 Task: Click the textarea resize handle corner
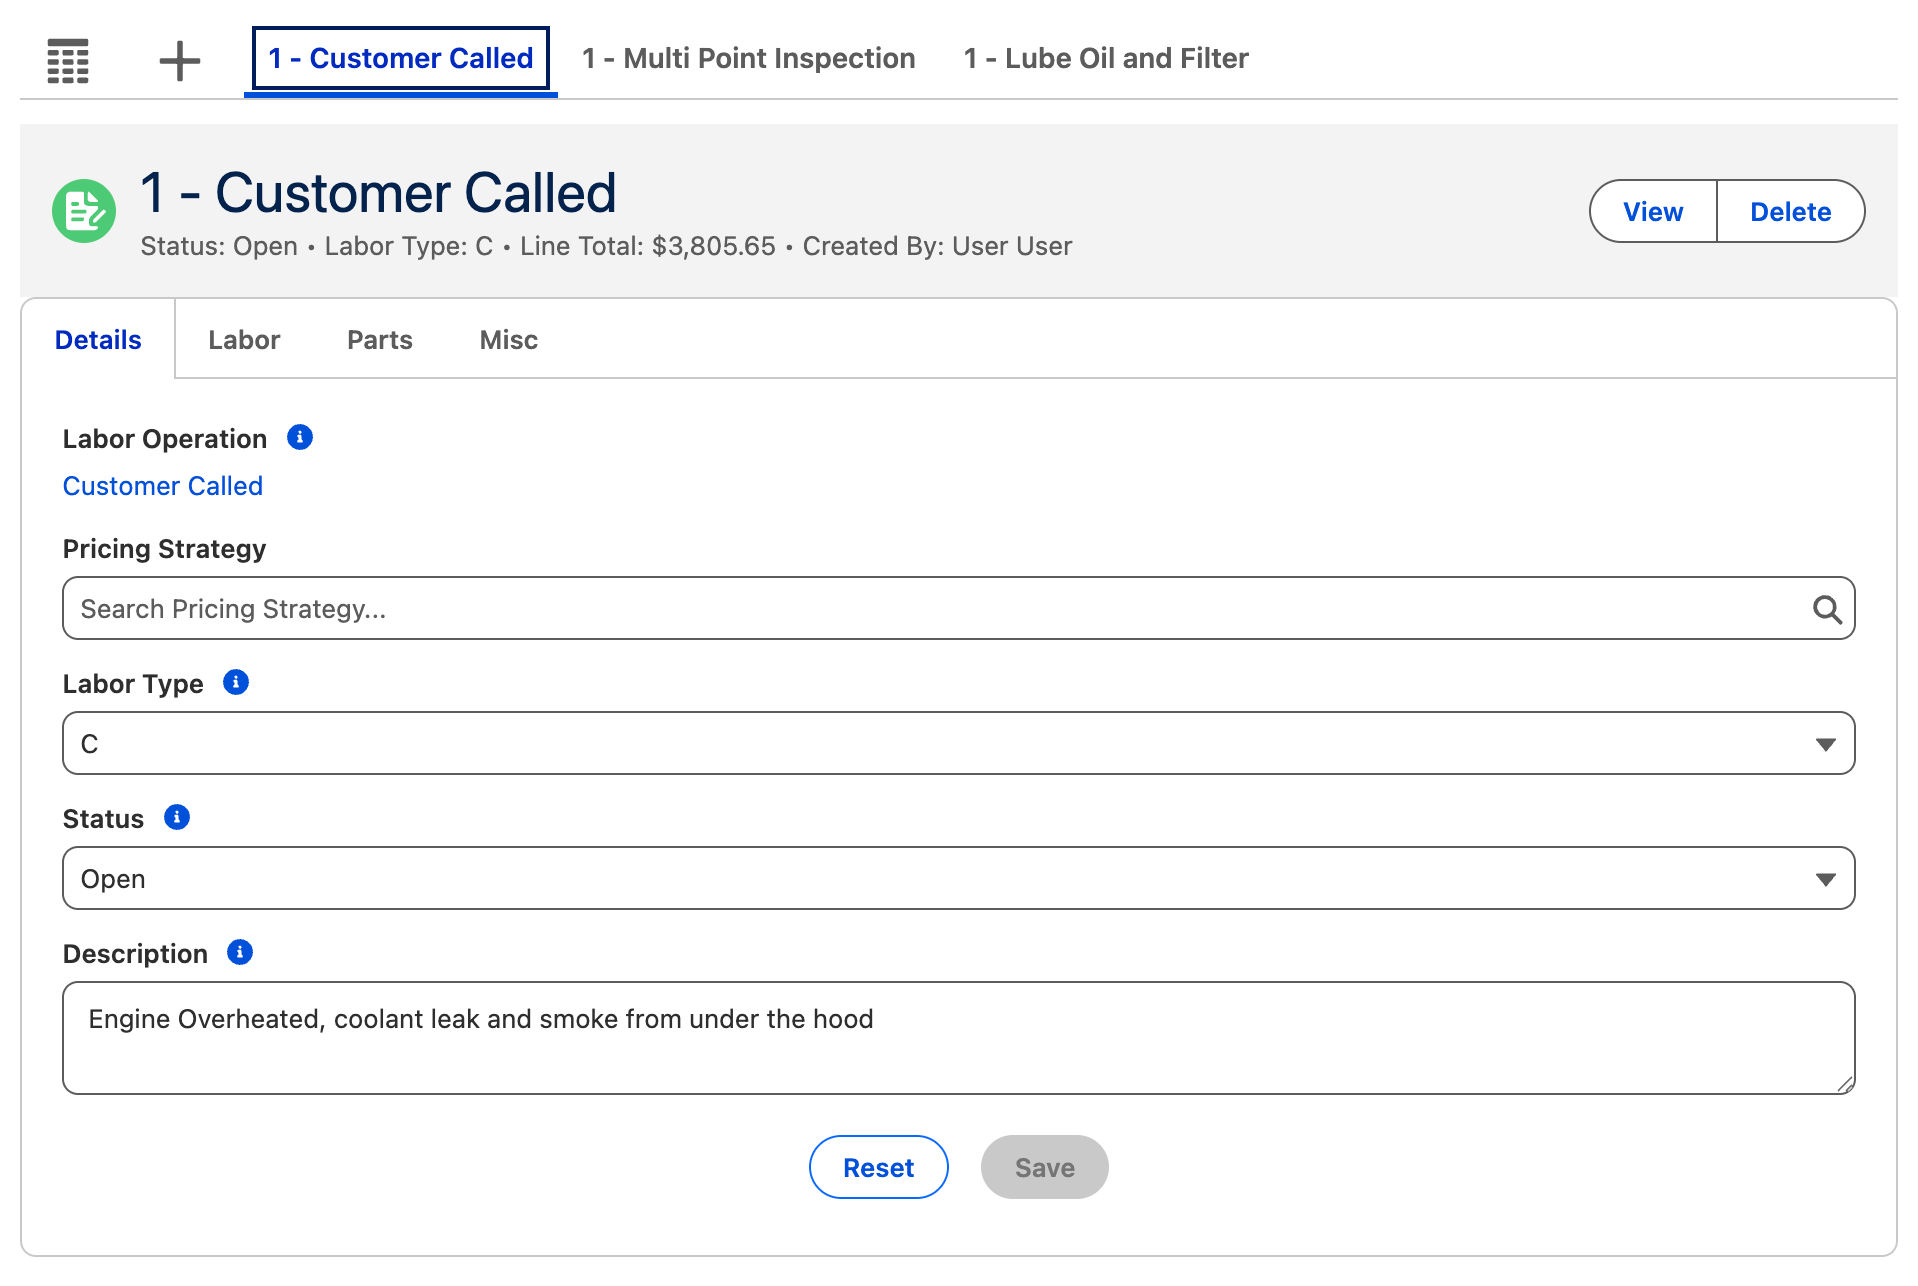tap(1845, 1084)
